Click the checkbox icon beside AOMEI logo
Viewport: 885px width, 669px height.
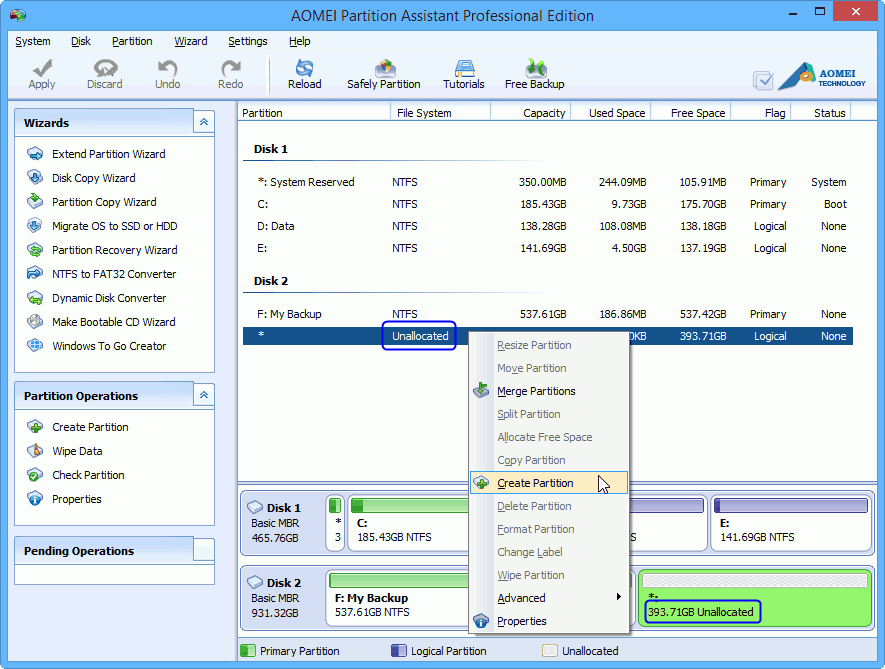(763, 80)
